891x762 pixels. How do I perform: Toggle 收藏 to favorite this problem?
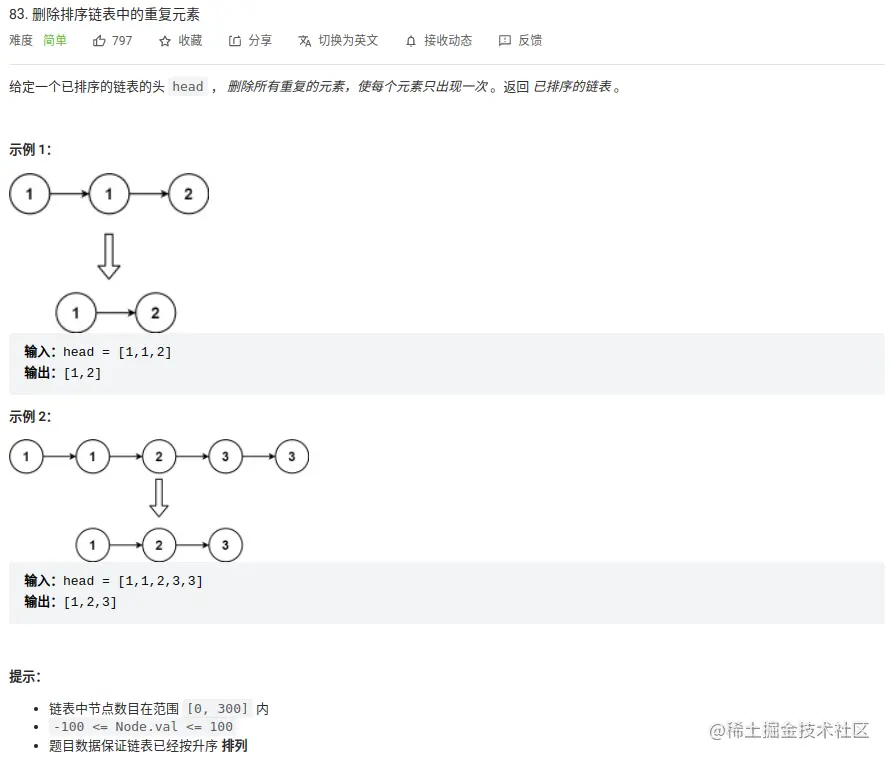pos(190,41)
